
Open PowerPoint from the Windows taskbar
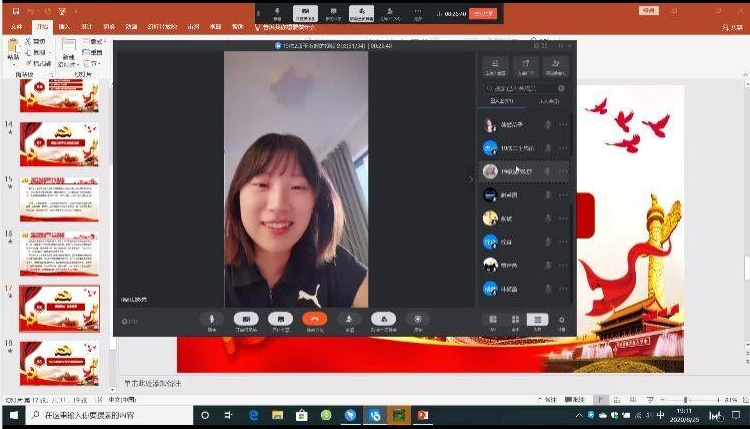tap(423, 415)
